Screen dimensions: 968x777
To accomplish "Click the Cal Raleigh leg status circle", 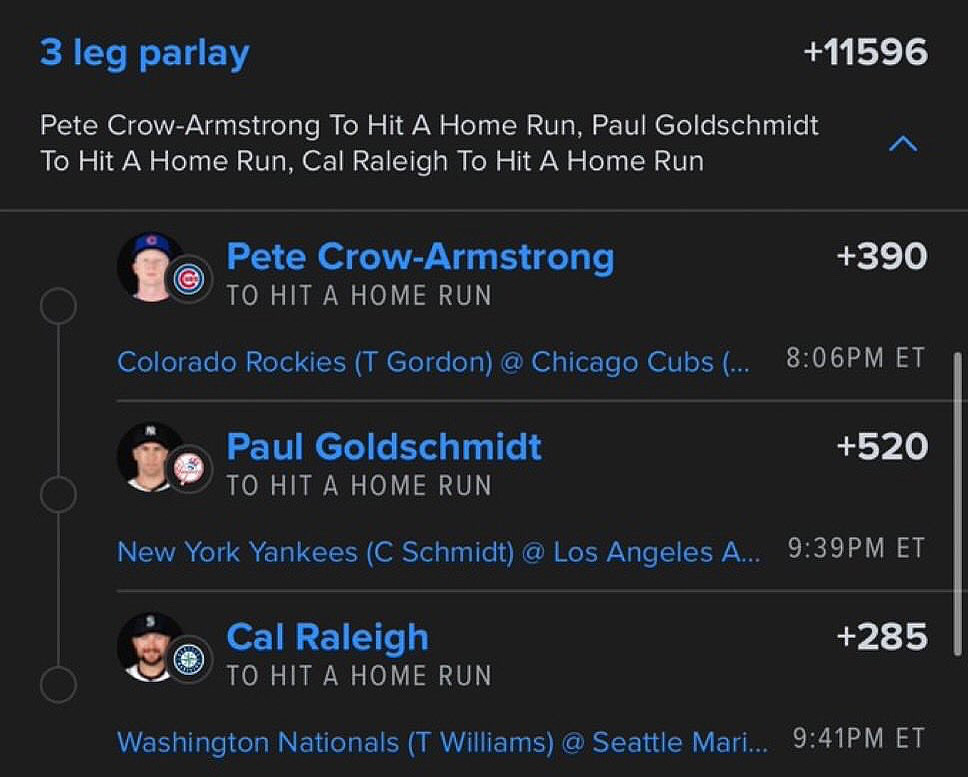I will tap(58, 685).
